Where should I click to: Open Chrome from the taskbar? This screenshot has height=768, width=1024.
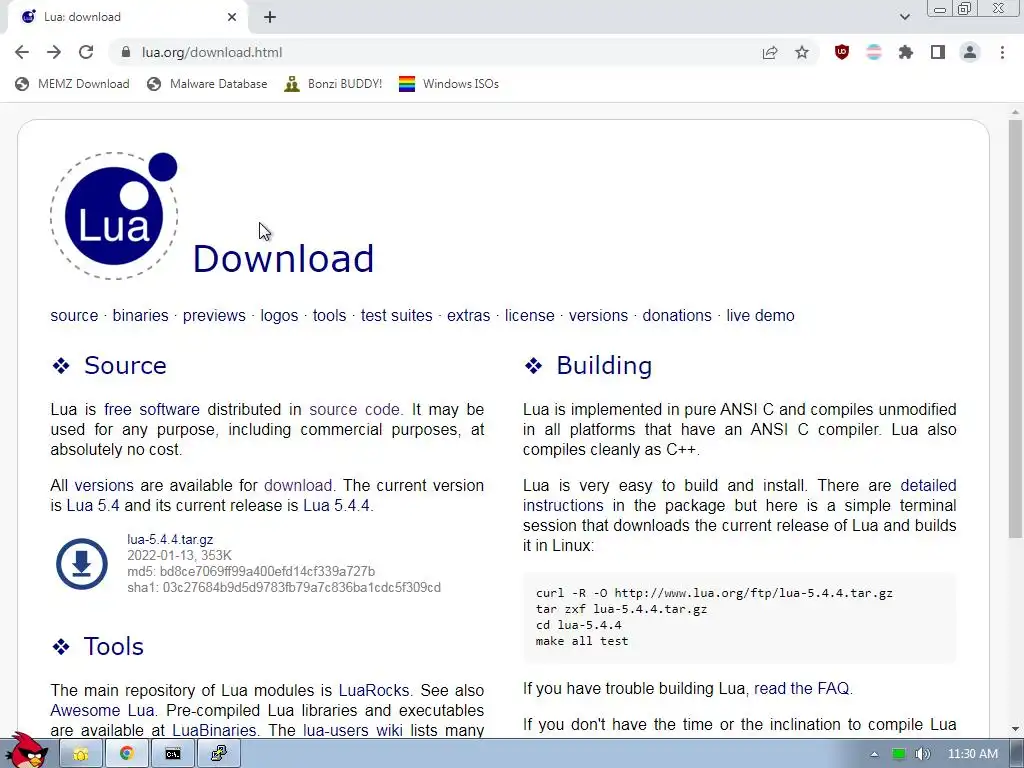127,754
